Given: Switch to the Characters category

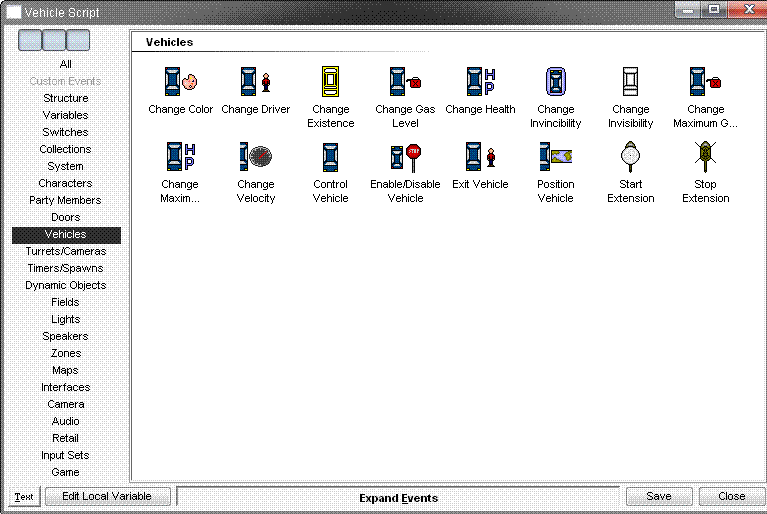Looking at the screenshot, I should point(66,183).
